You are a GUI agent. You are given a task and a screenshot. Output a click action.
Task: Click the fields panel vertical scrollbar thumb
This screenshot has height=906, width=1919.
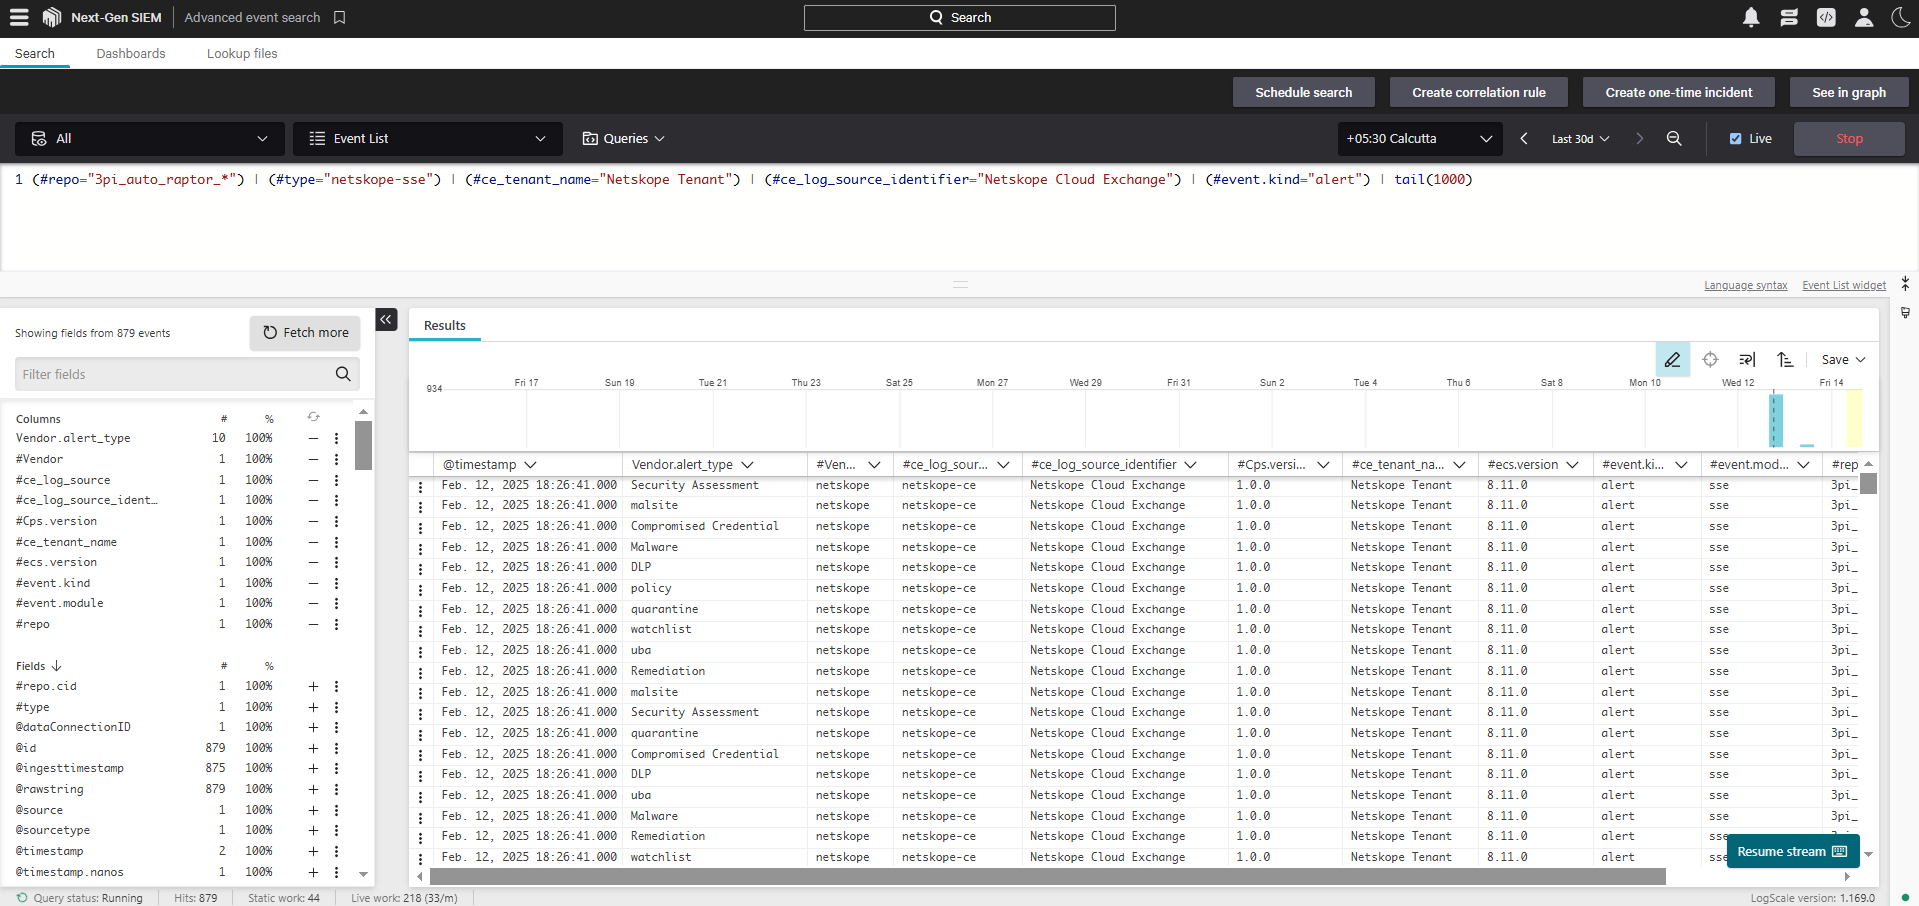[364, 446]
